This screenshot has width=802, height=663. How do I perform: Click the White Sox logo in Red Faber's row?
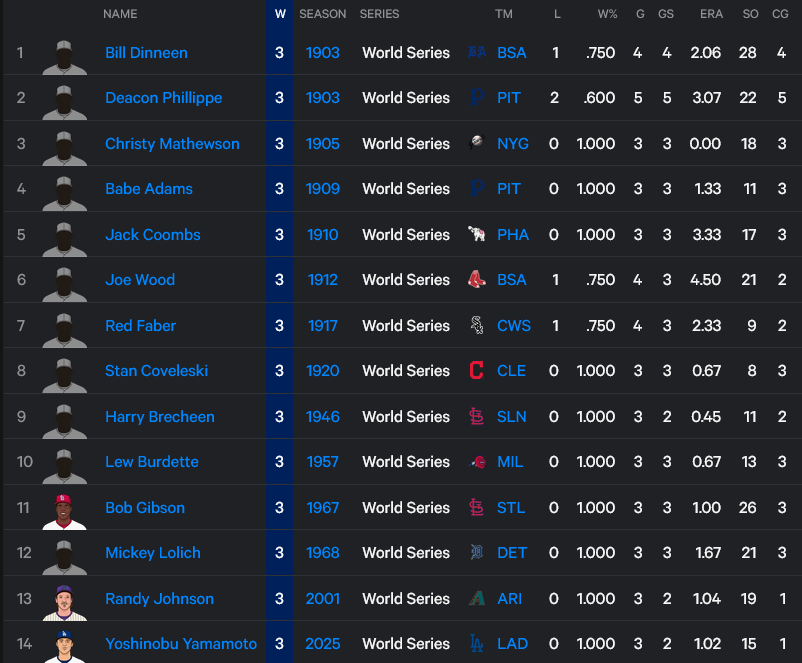click(477, 325)
